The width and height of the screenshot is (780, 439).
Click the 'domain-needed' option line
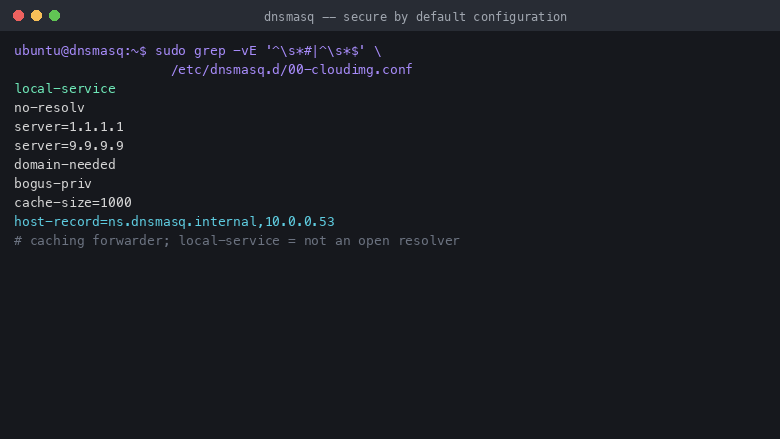click(x=65, y=165)
